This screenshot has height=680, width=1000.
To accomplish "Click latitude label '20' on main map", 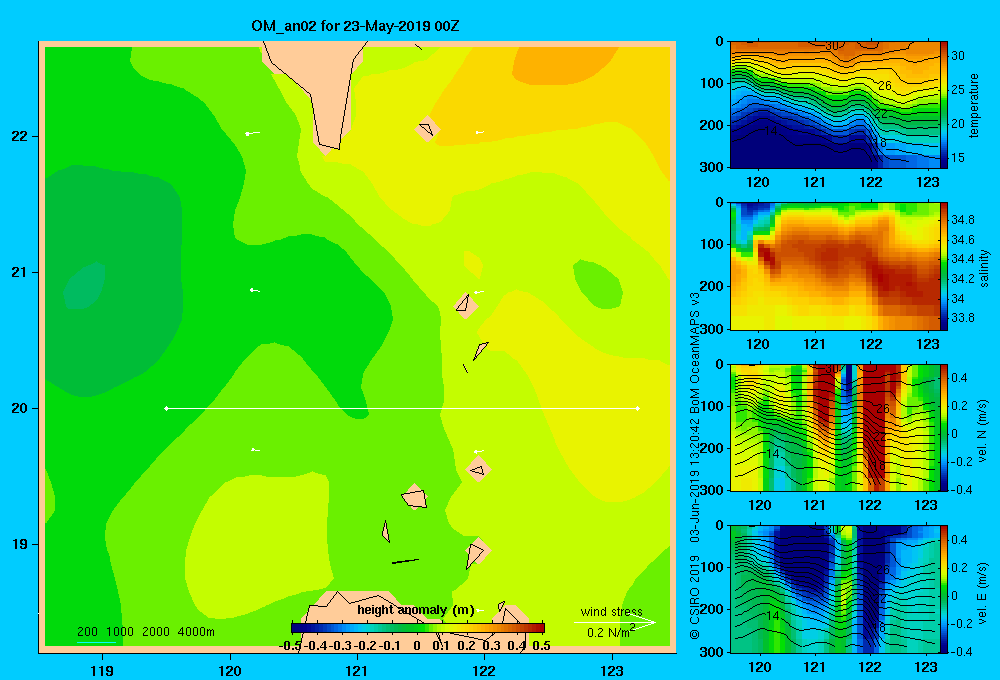I will click(19, 408).
